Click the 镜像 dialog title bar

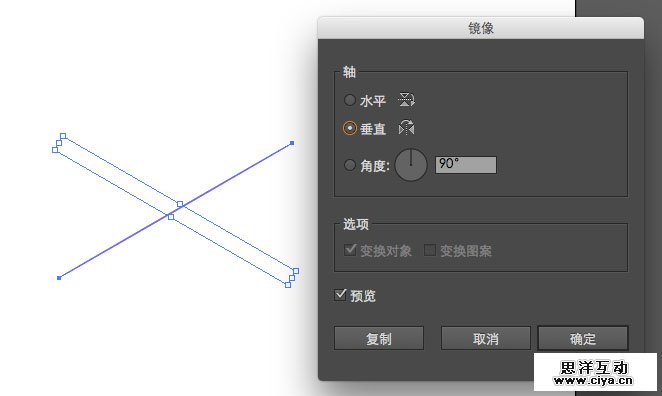pyautogui.click(x=481, y=28)
